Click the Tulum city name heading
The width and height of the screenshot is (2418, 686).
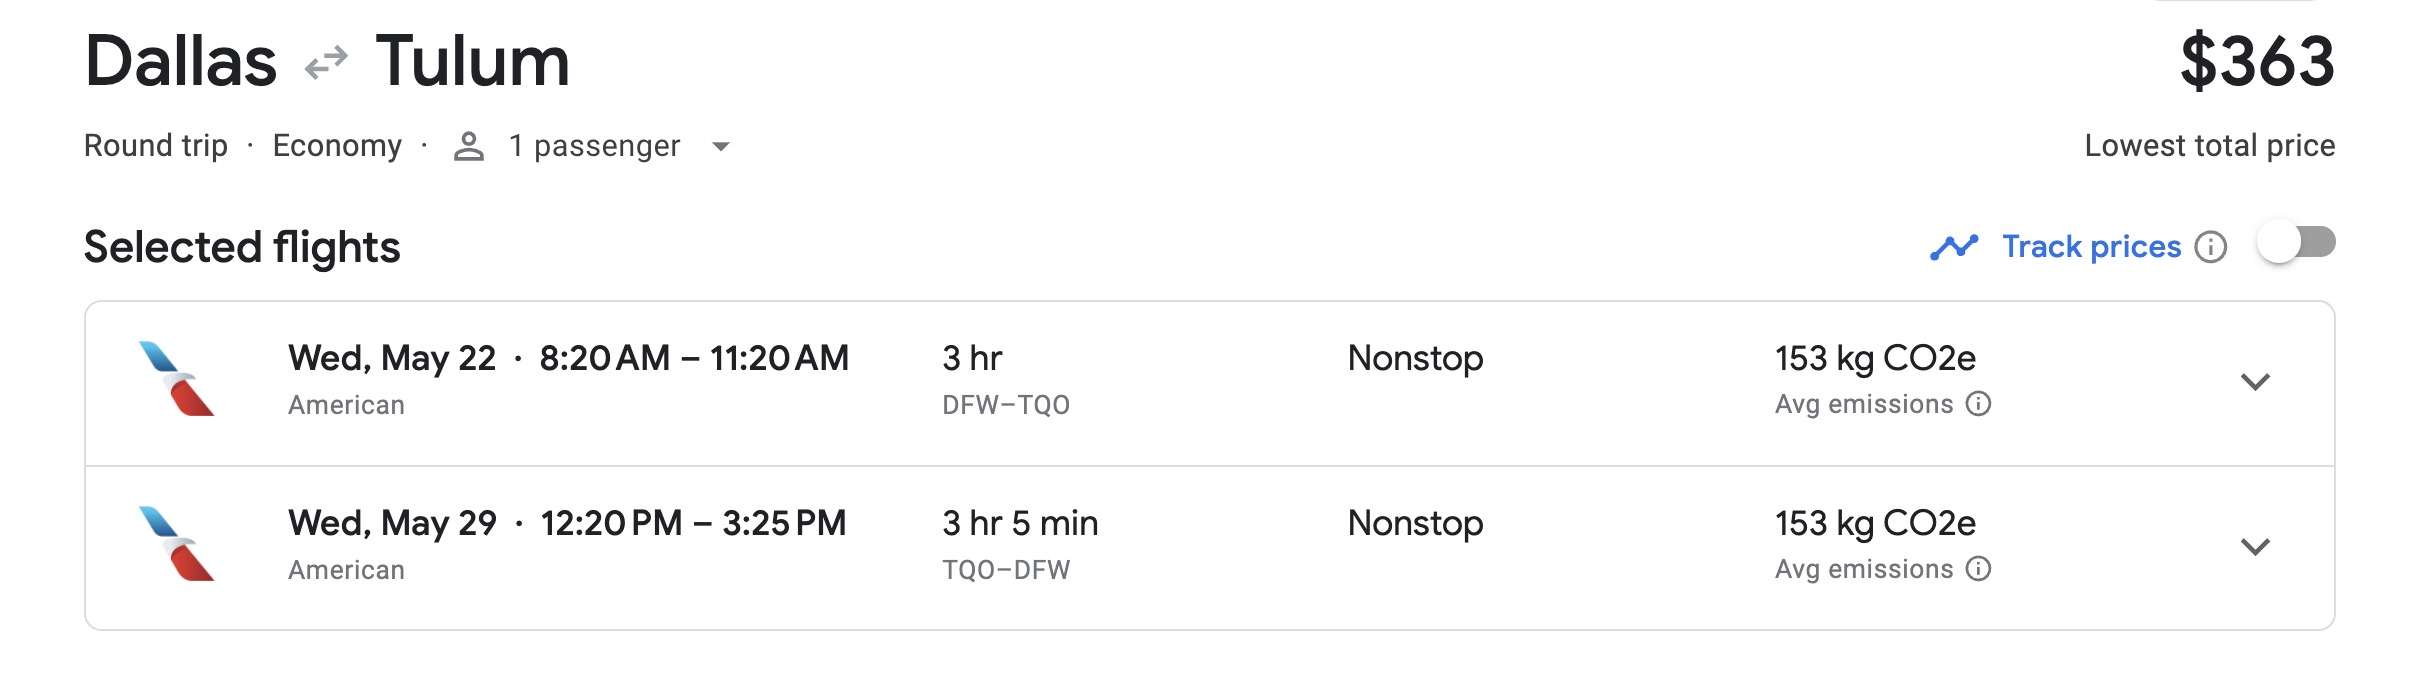click(474, 62)
